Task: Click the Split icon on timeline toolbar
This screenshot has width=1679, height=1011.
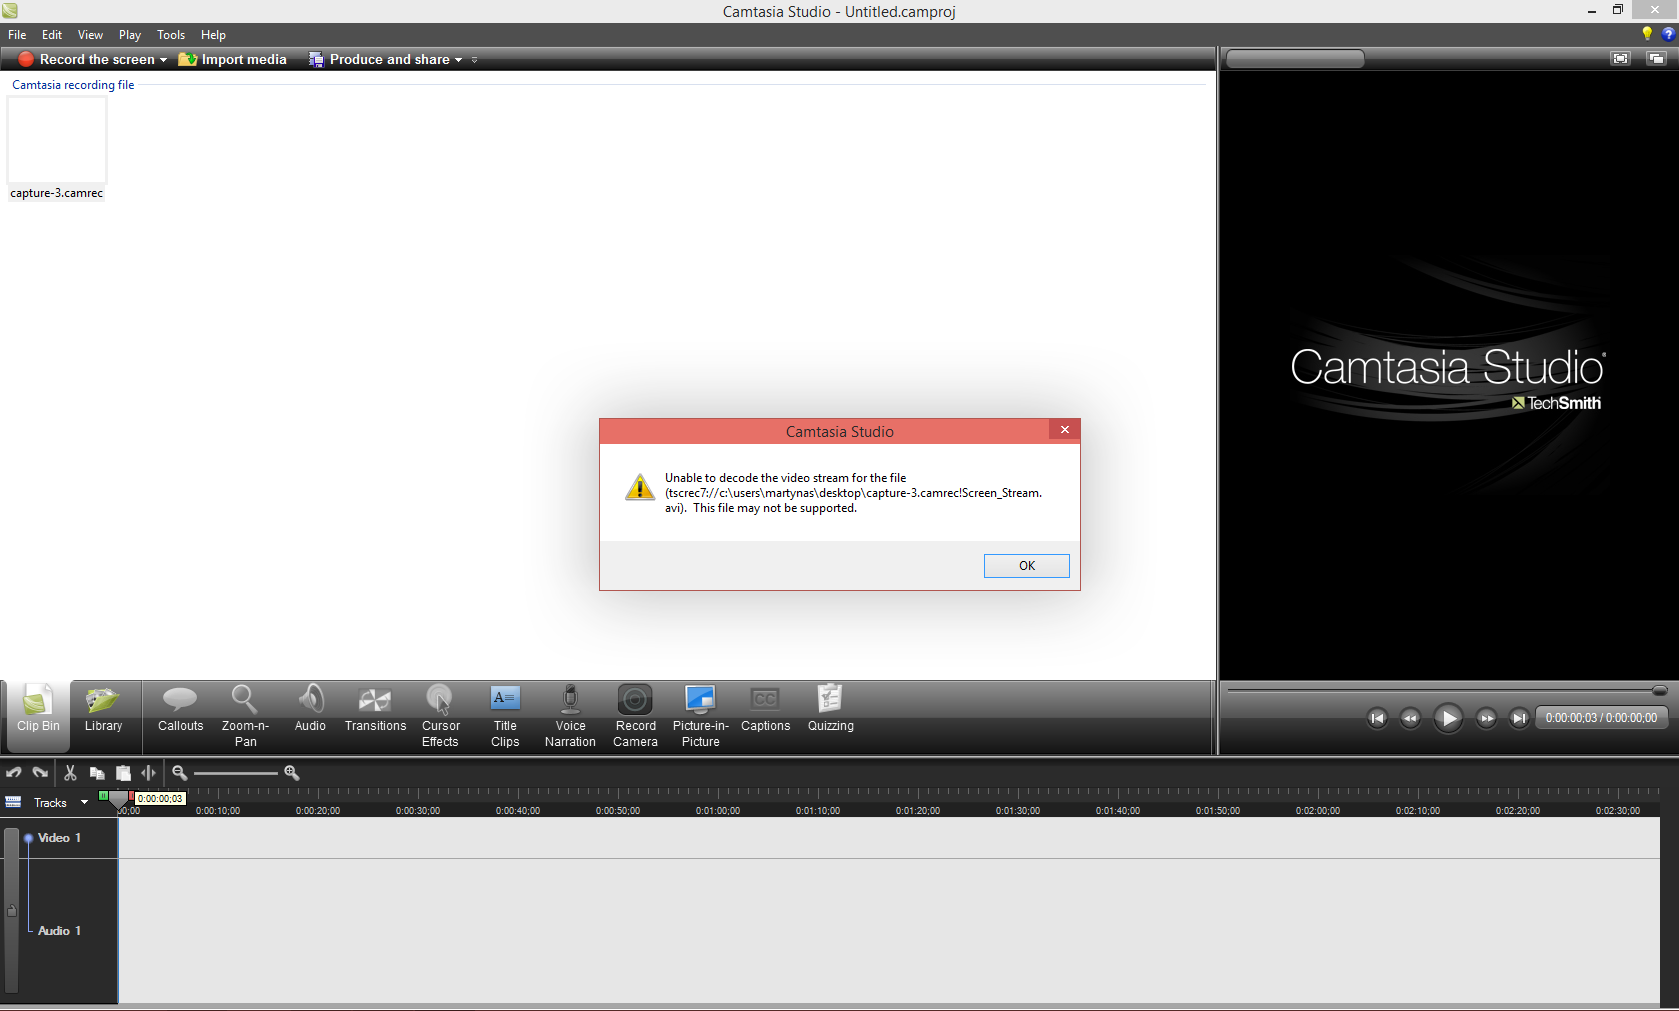Action: pyautogui.click(x=148, y=773)
